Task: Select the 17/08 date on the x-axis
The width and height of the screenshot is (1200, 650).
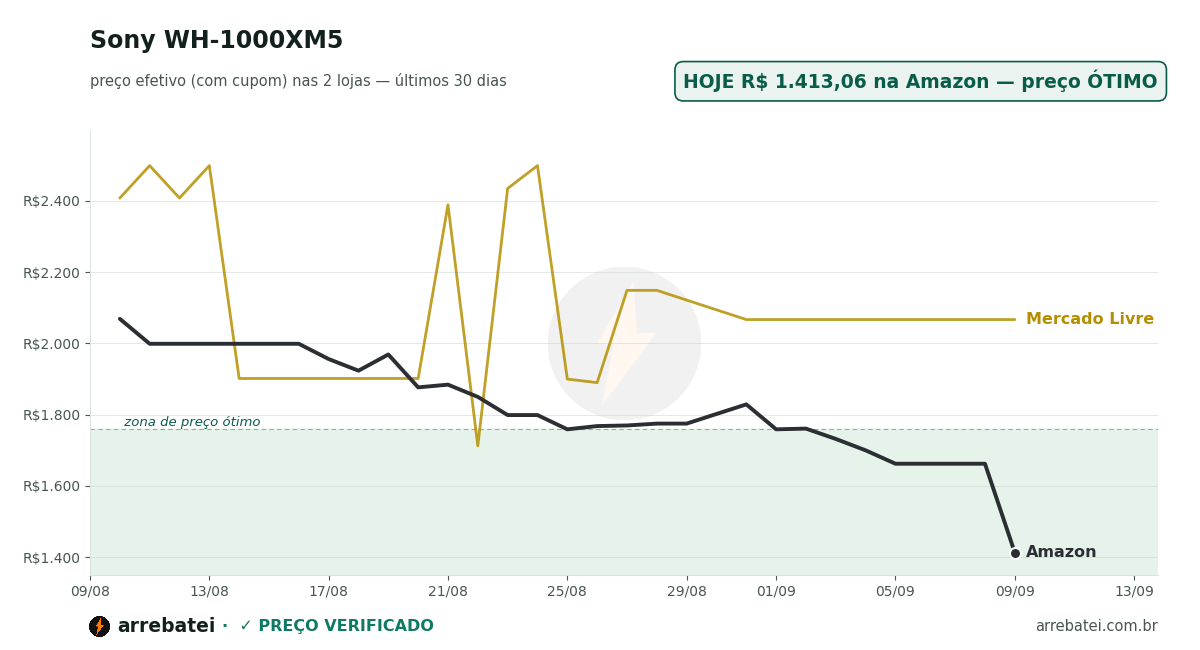Action: point(329,591)
